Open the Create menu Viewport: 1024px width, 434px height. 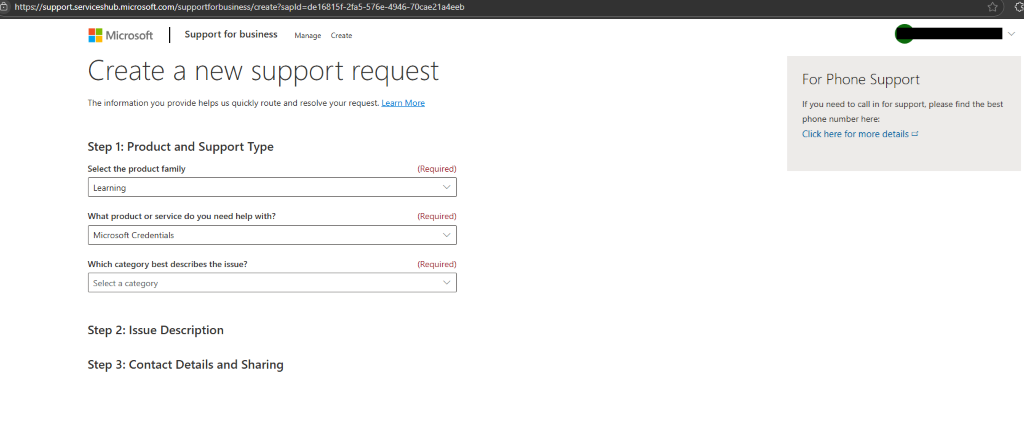coord(341,36)
